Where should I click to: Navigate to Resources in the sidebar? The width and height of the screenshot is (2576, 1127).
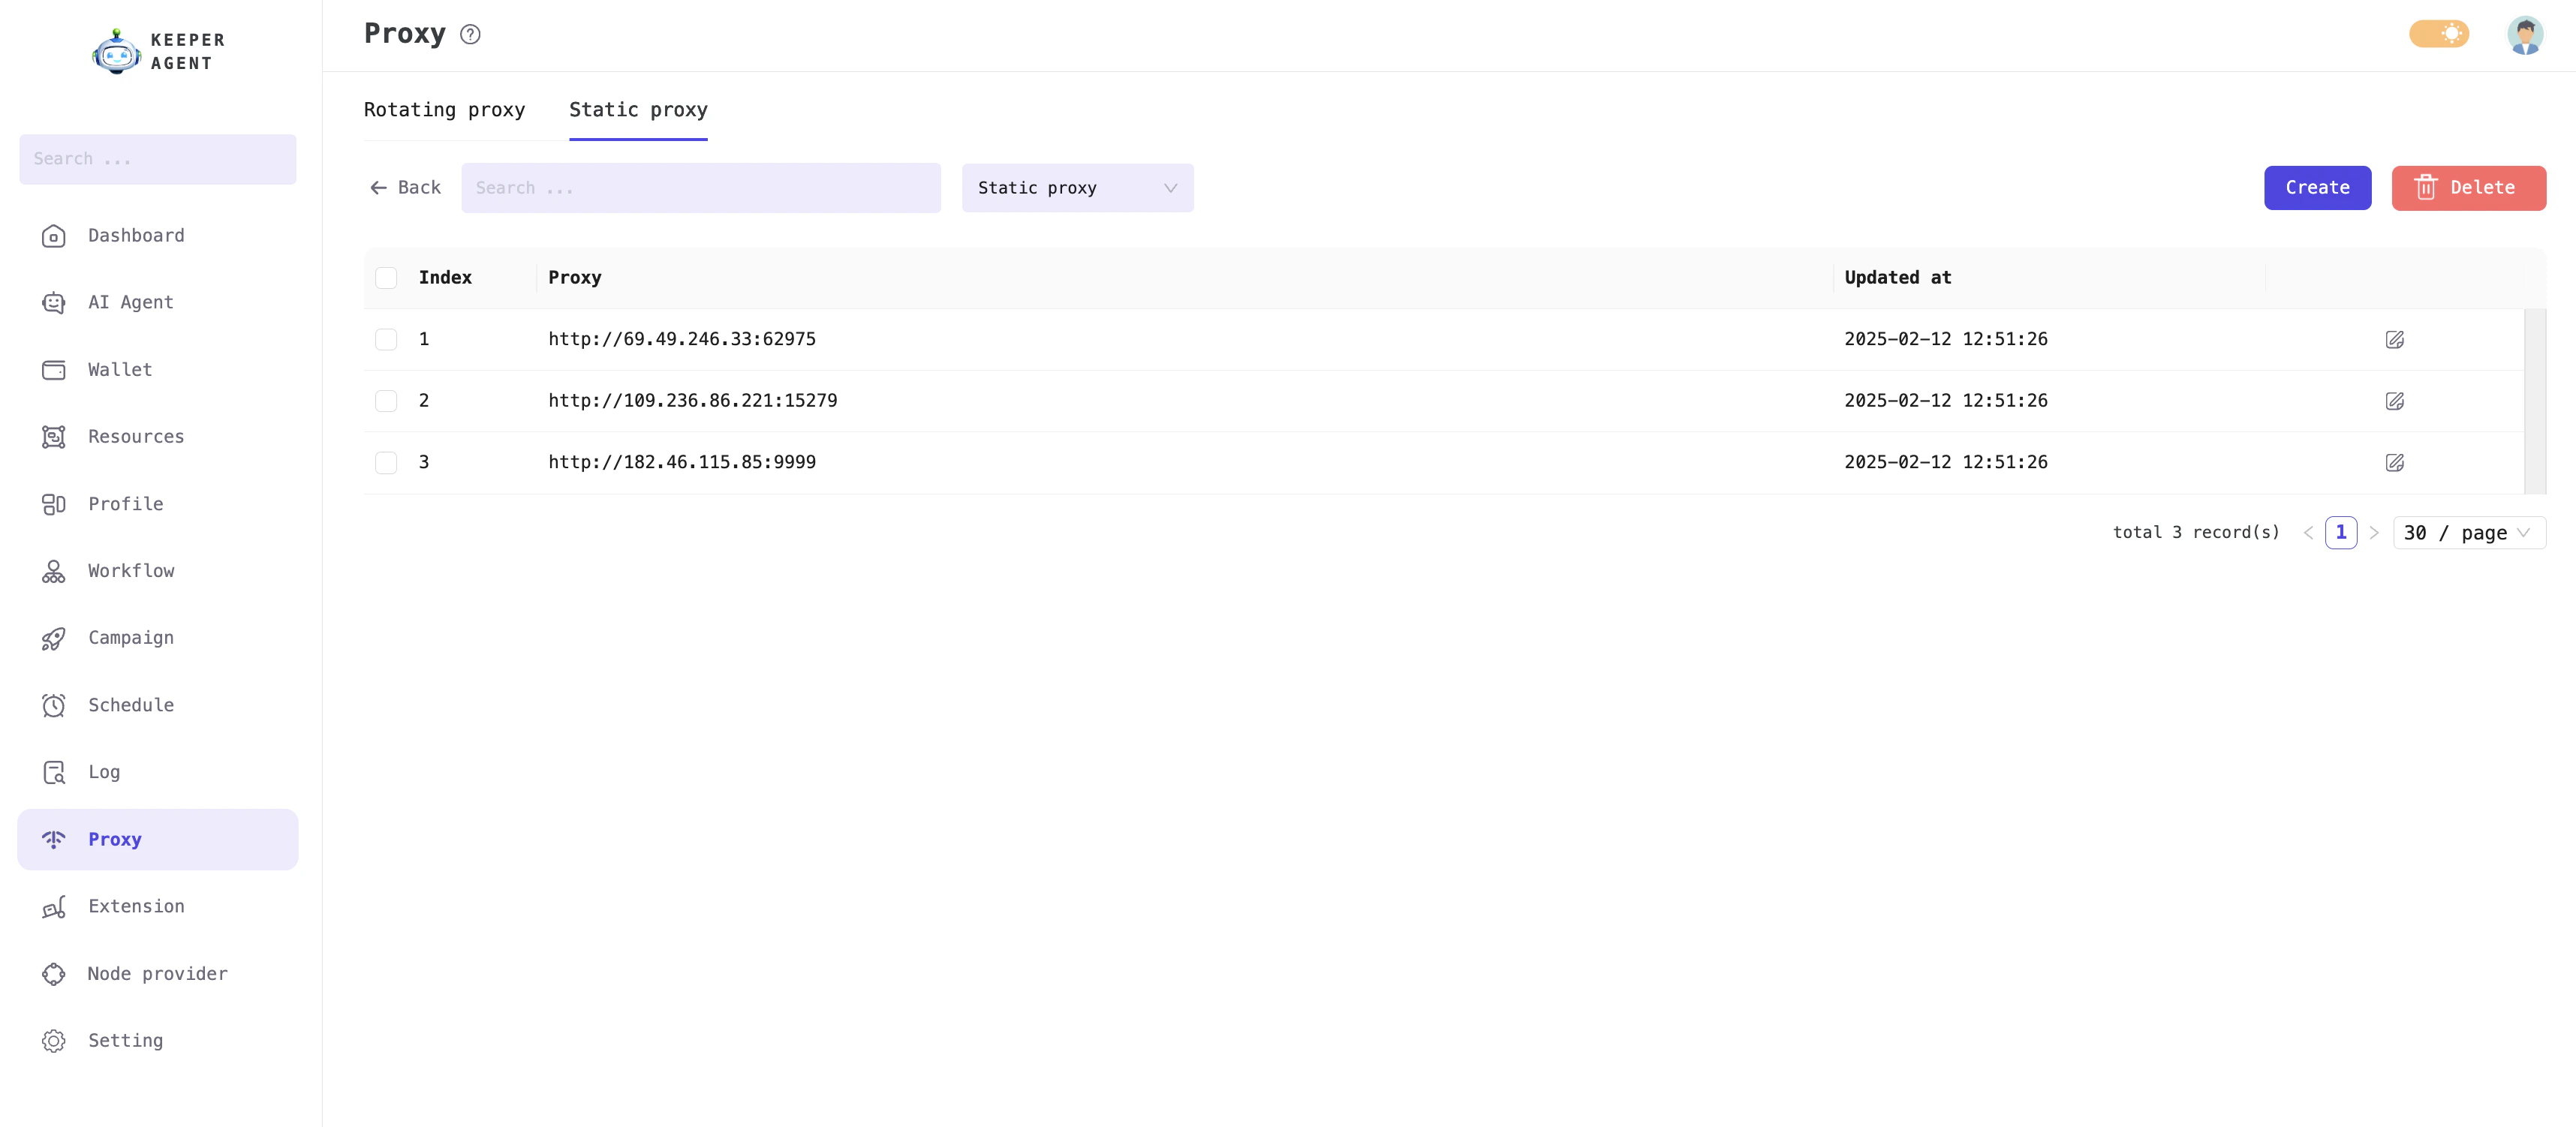135,436
